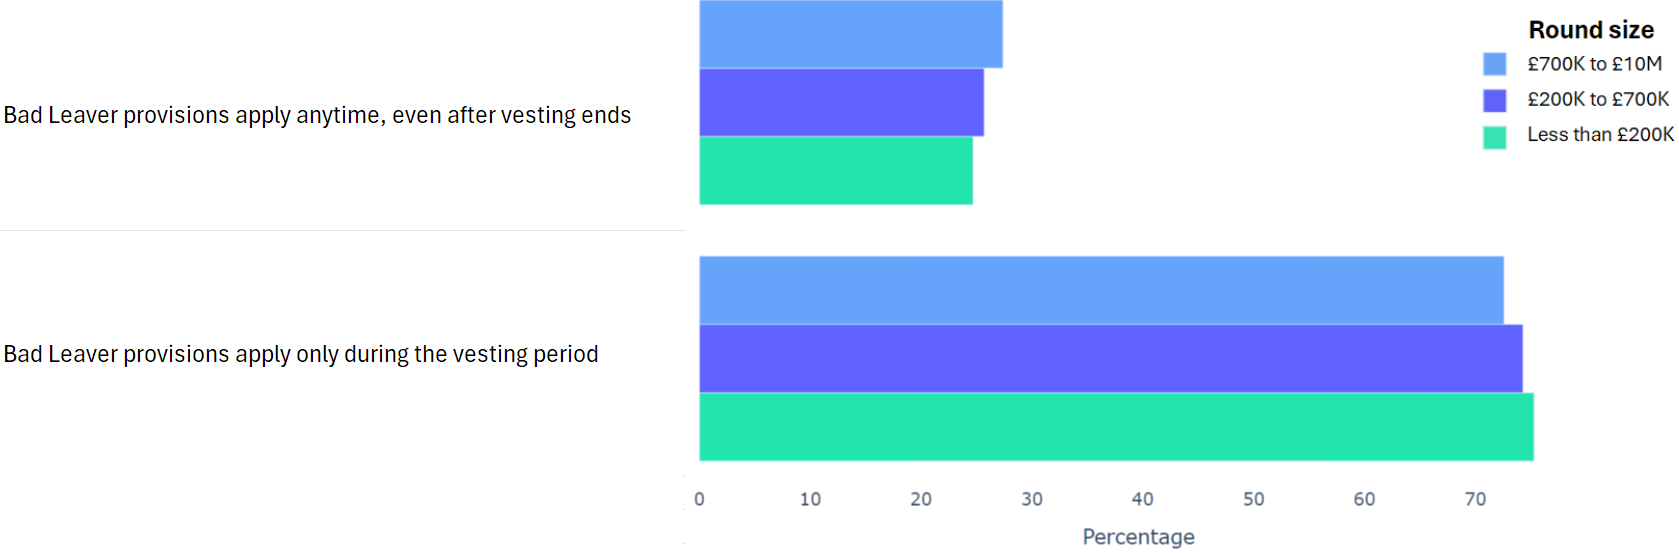Viewport: 1679px width, 553px height.
Task: Click the 'apply anytime, even after vesting ends' label
Action: 317,115
